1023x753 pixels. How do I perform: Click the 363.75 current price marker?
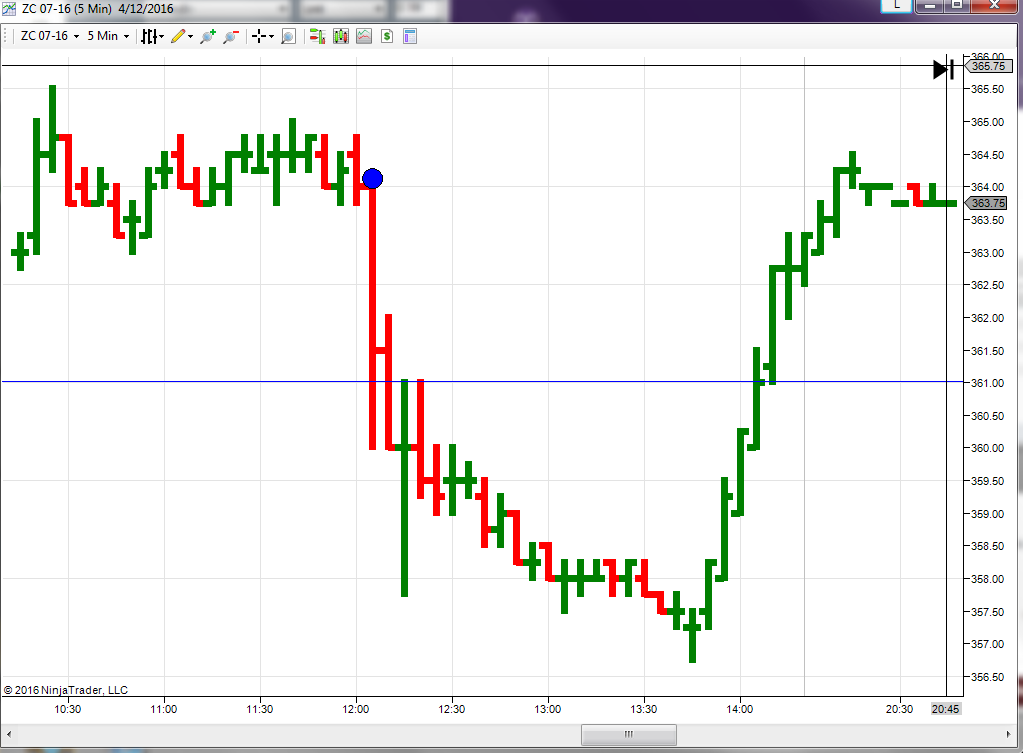[x=986, y=203]
